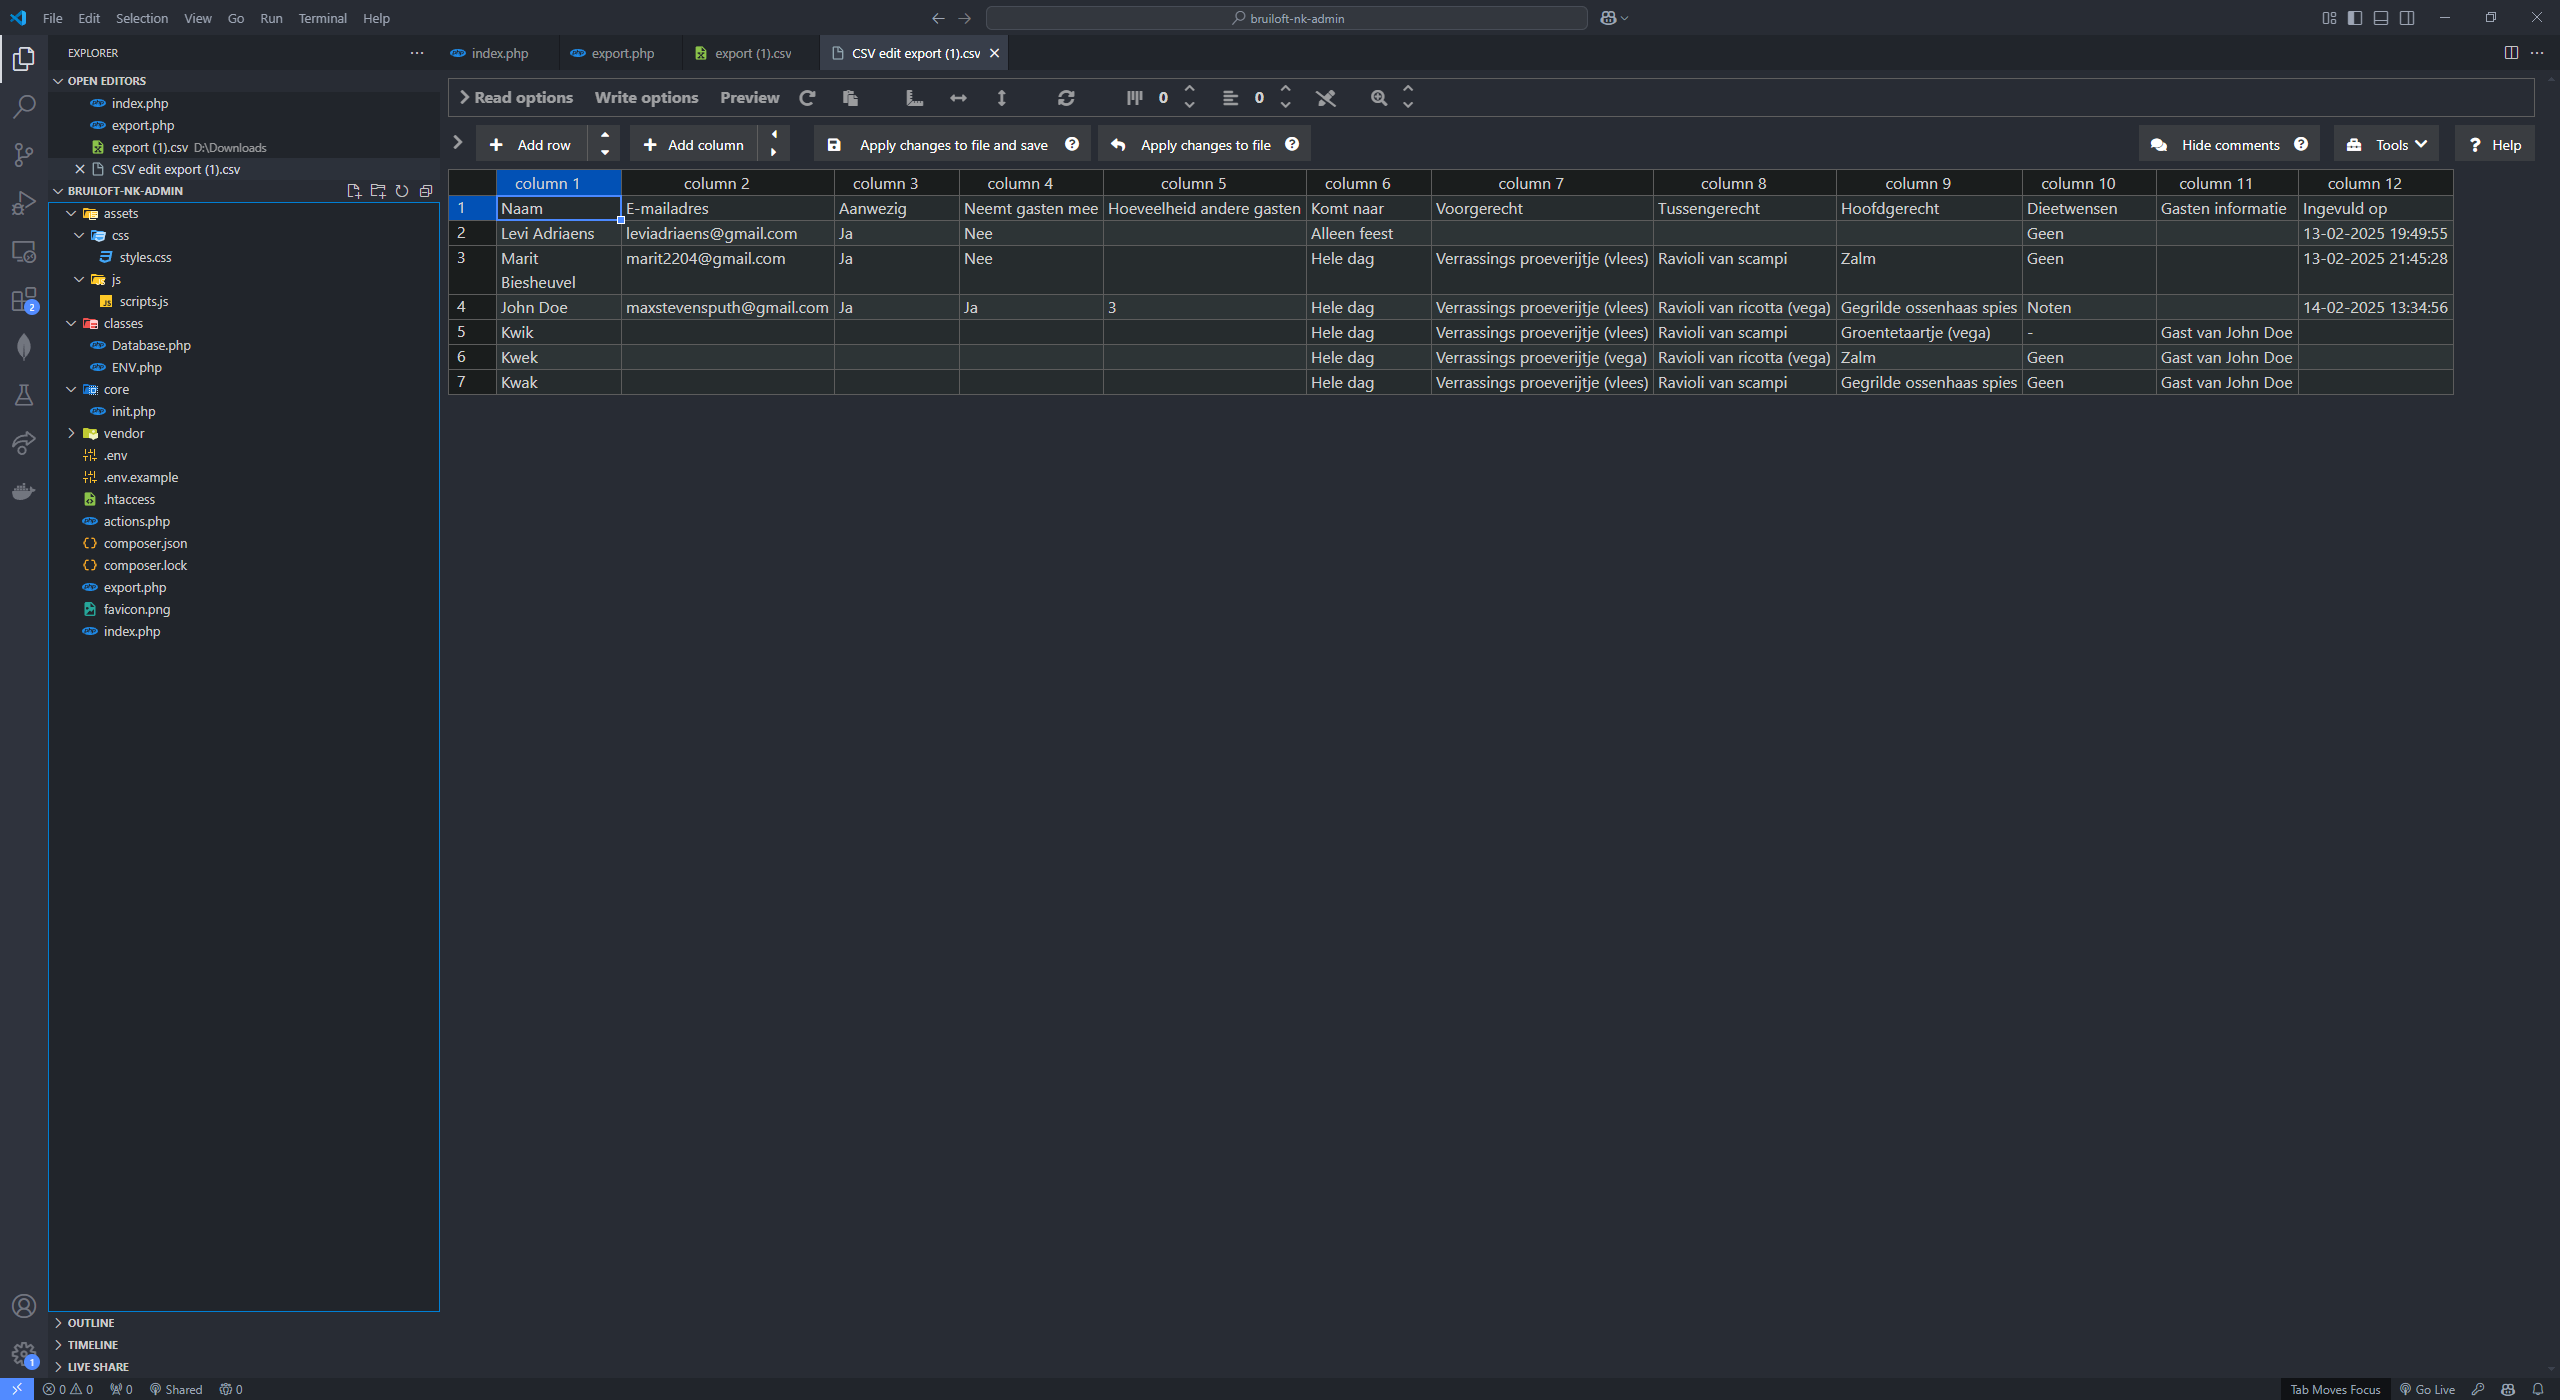Open the Source Control view in activity bar
Viewport: 2560px width, 1400px height.
click(24, 154)
